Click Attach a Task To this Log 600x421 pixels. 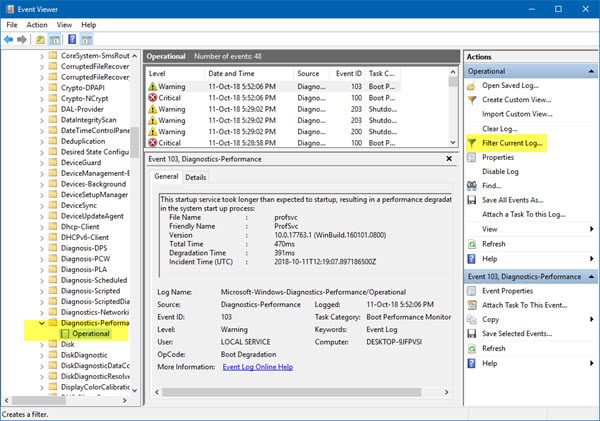[523, 214]
